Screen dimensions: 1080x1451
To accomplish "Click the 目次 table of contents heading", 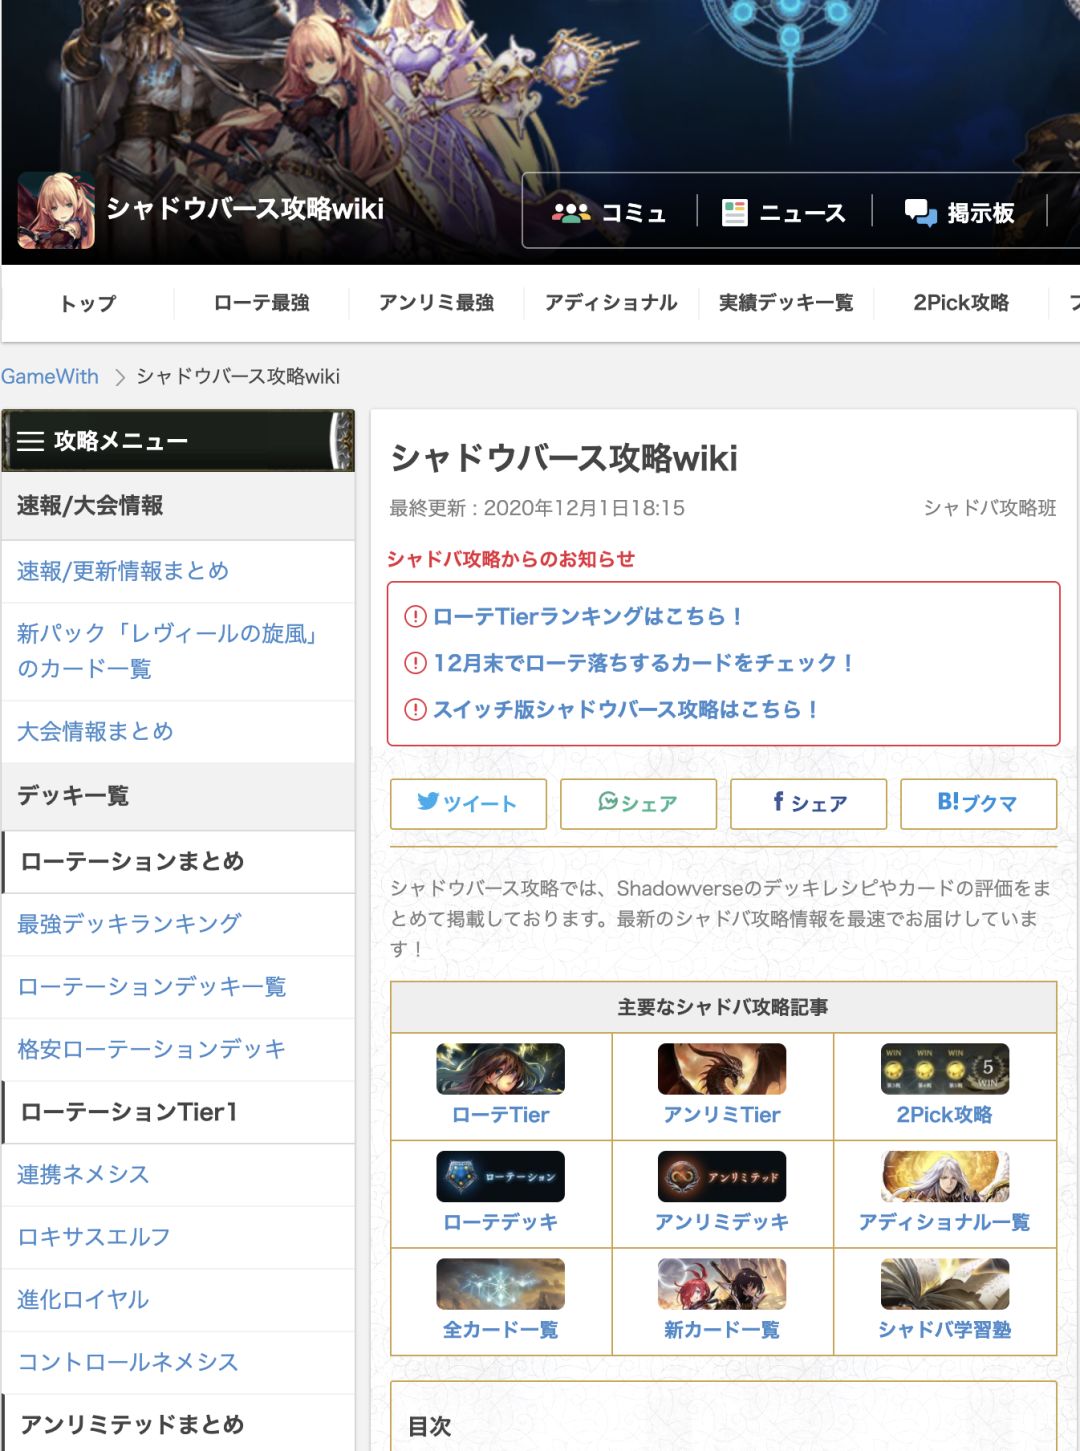I will pos(430,1427).
